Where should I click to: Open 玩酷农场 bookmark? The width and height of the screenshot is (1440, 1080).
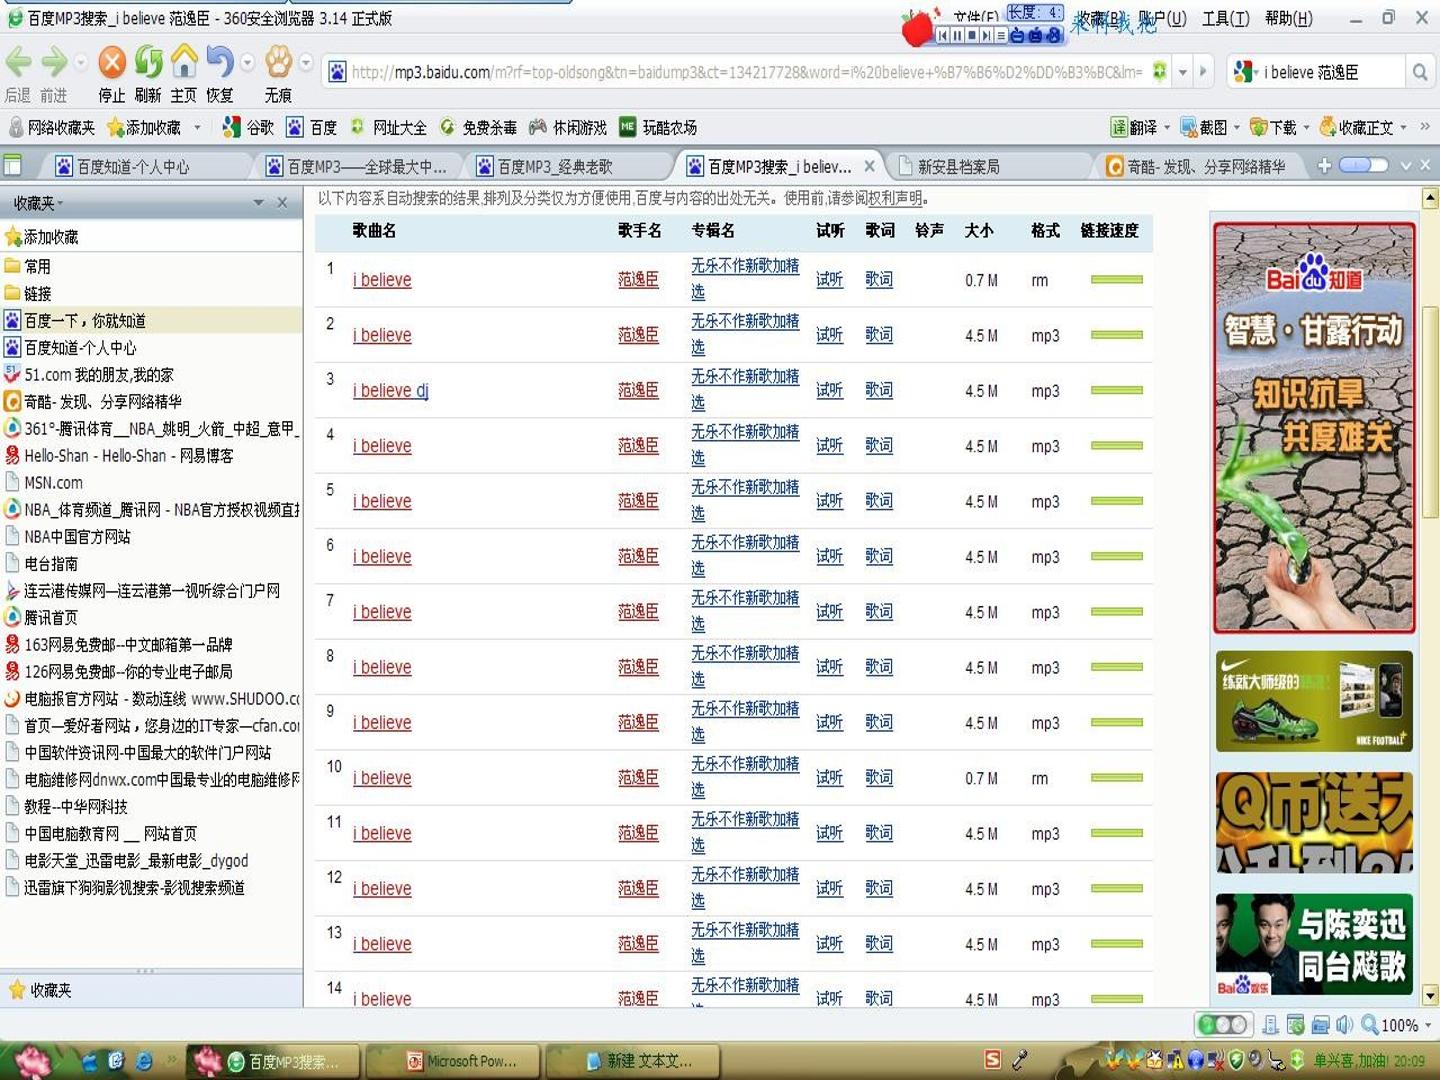click(x=658, y=127)
